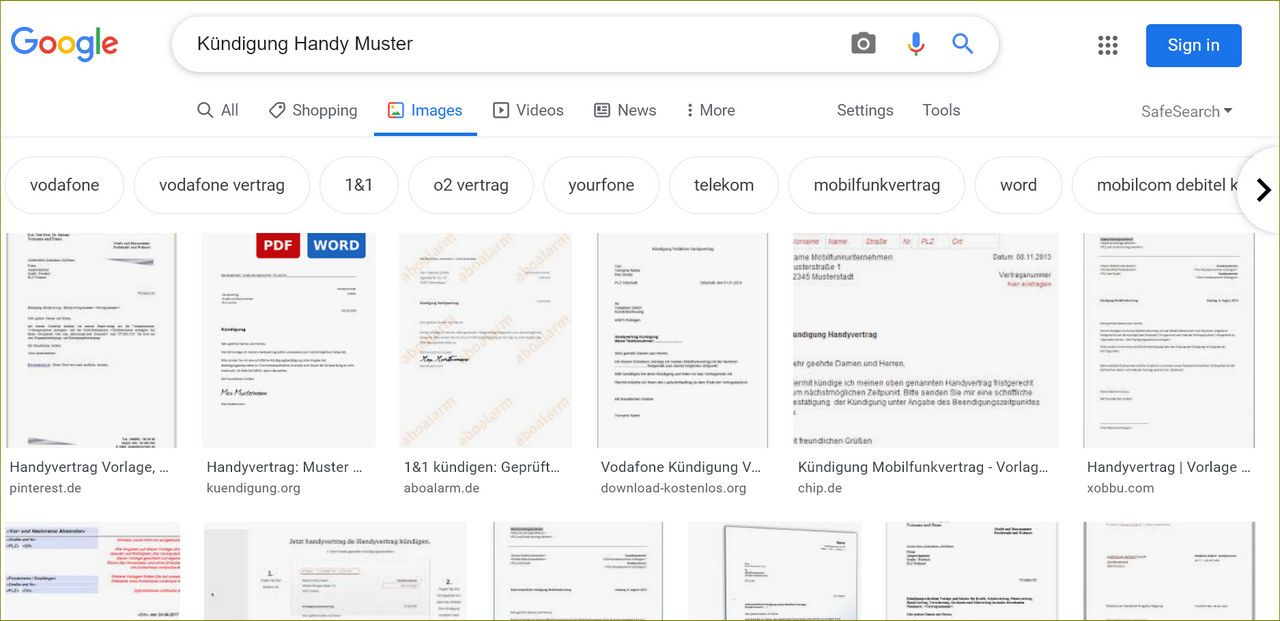Screen dimensions: 1280x621
Task: Open the Vodafone Kündigung letter thumbnail
Action: 682,340
